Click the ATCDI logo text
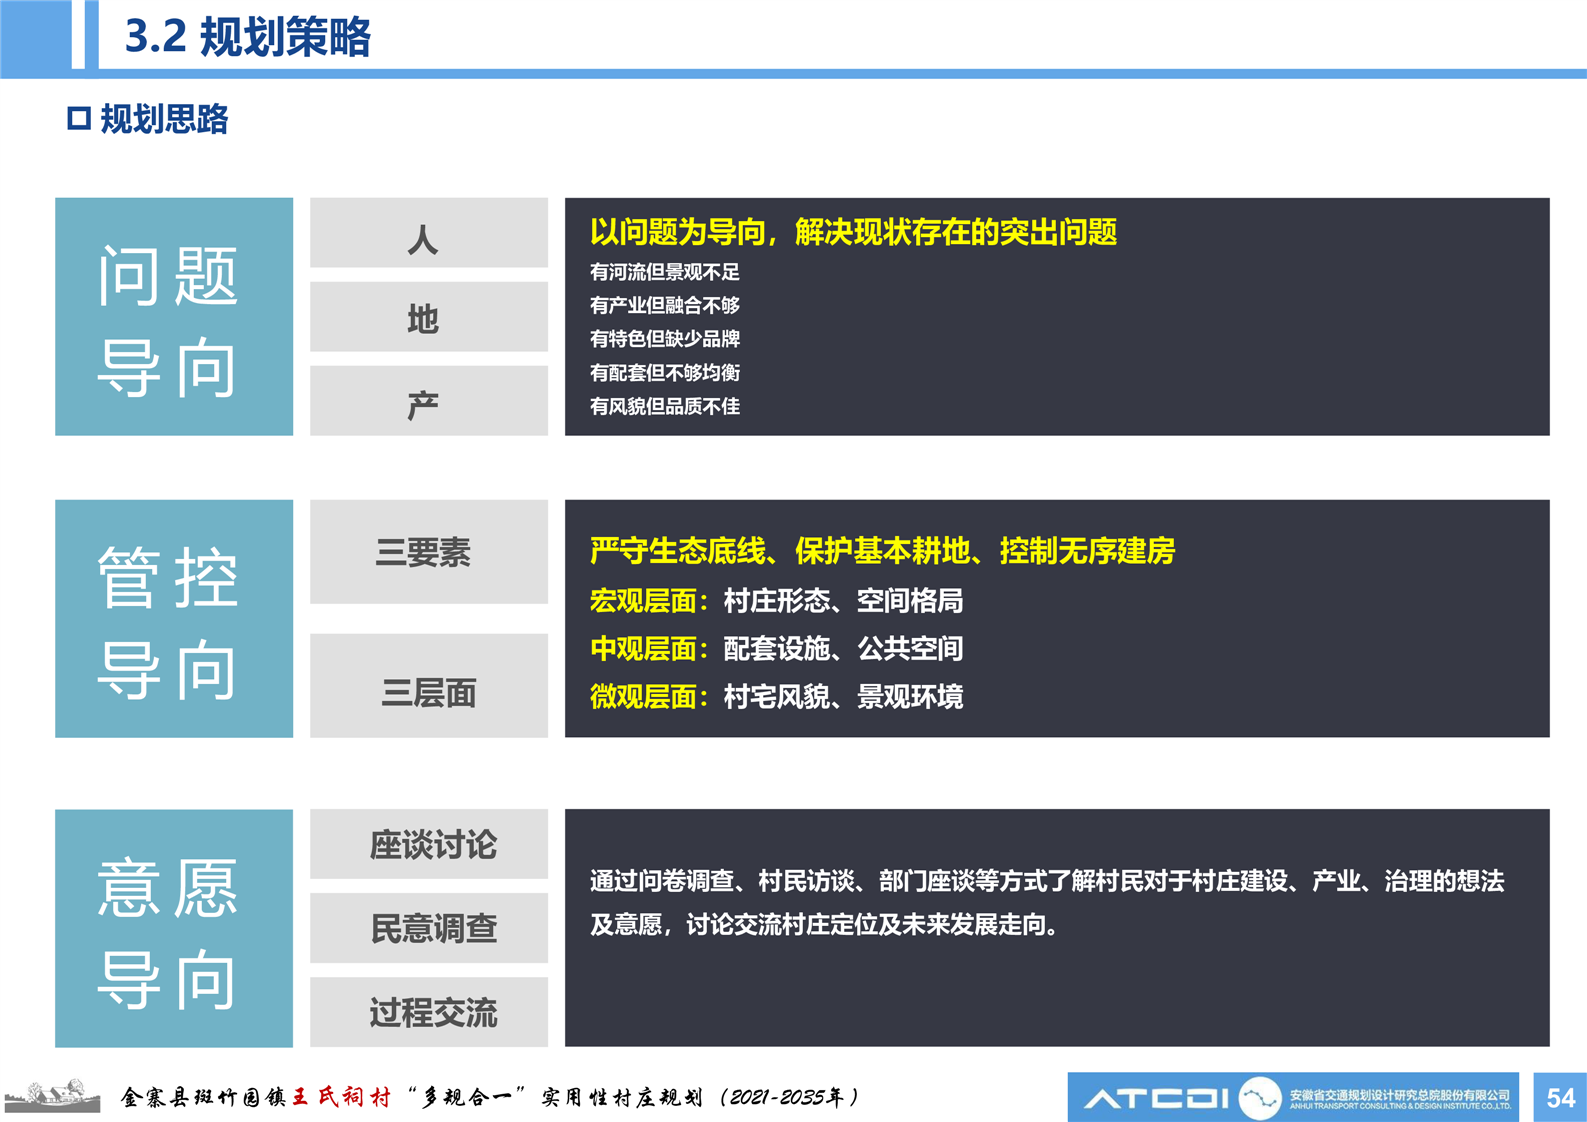Screen dimensions: 1587x1122 [x=1157, y=1099]
